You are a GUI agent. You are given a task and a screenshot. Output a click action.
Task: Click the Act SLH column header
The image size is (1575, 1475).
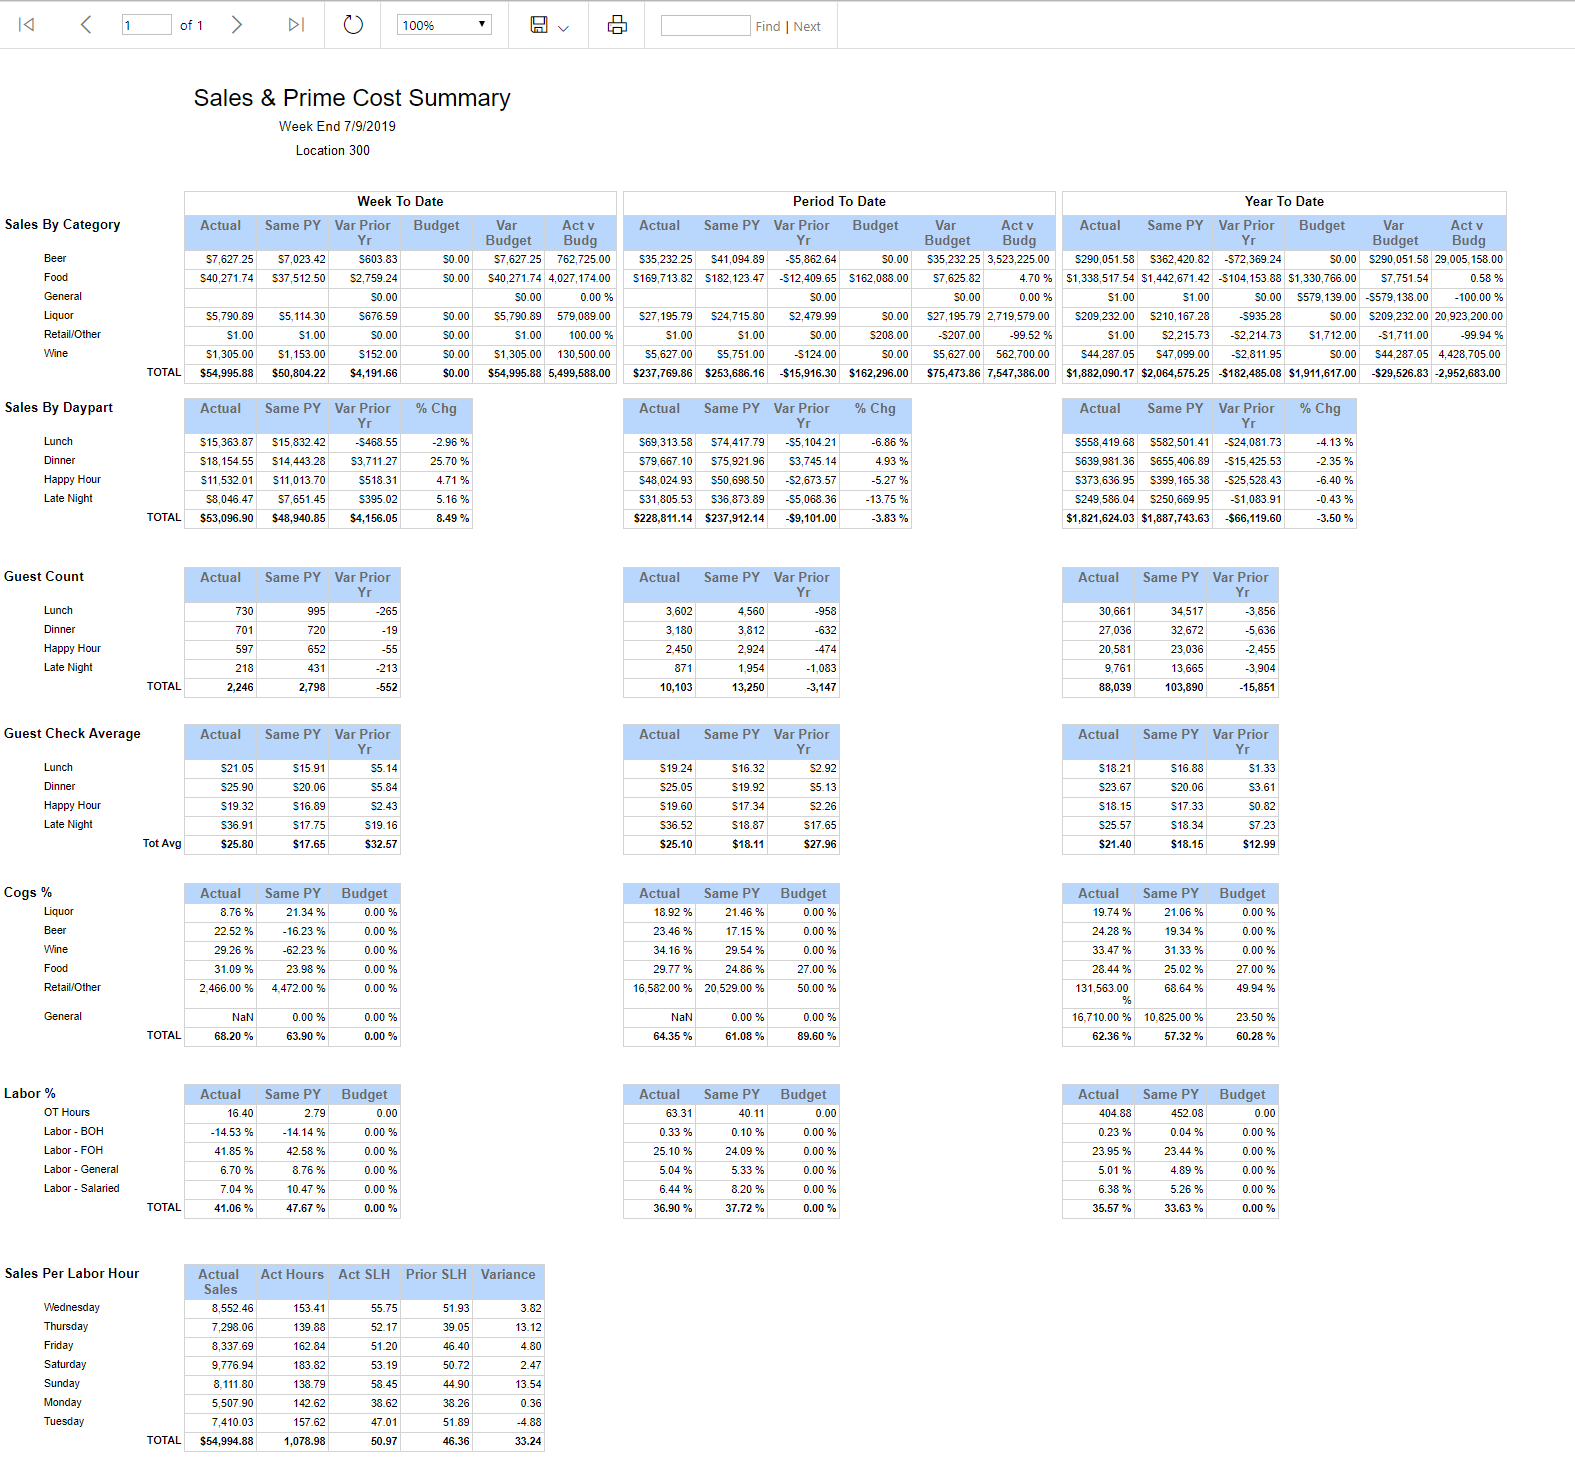point(364,1274)
